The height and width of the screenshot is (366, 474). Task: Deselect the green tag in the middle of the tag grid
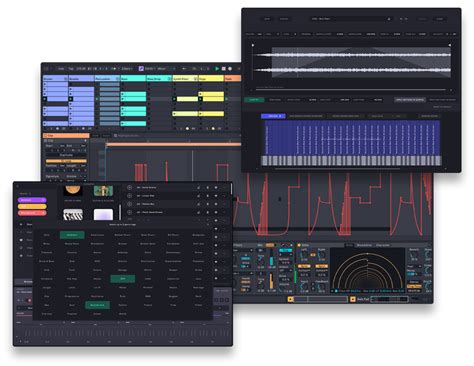(x=123, y=279)
